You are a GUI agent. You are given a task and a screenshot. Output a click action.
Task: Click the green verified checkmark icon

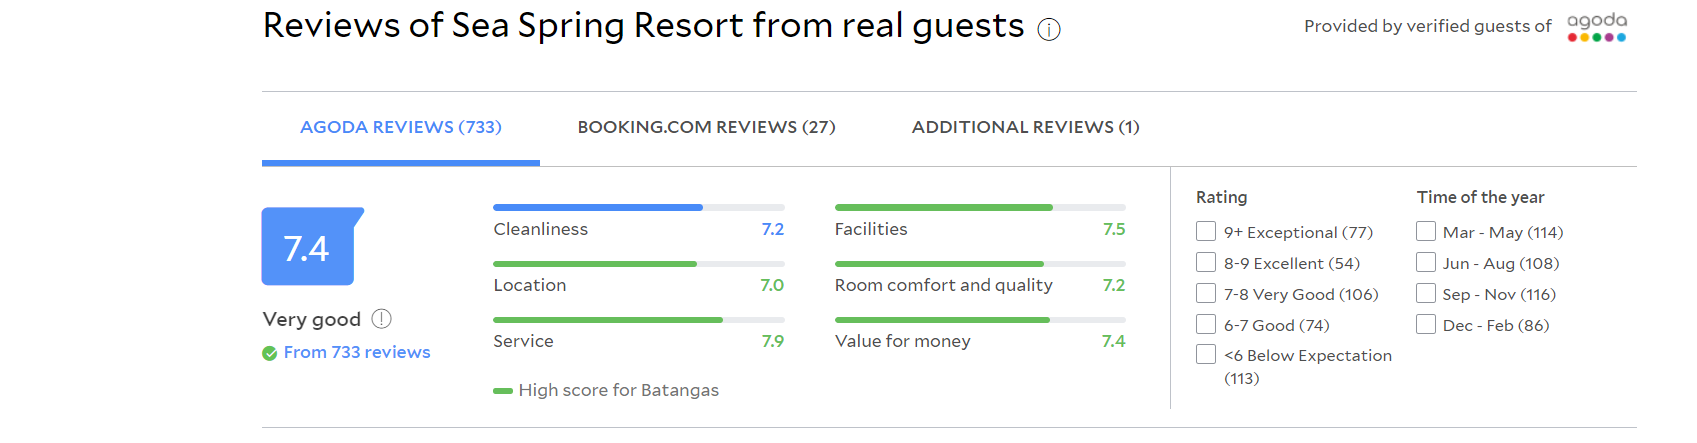click(269, 353)
